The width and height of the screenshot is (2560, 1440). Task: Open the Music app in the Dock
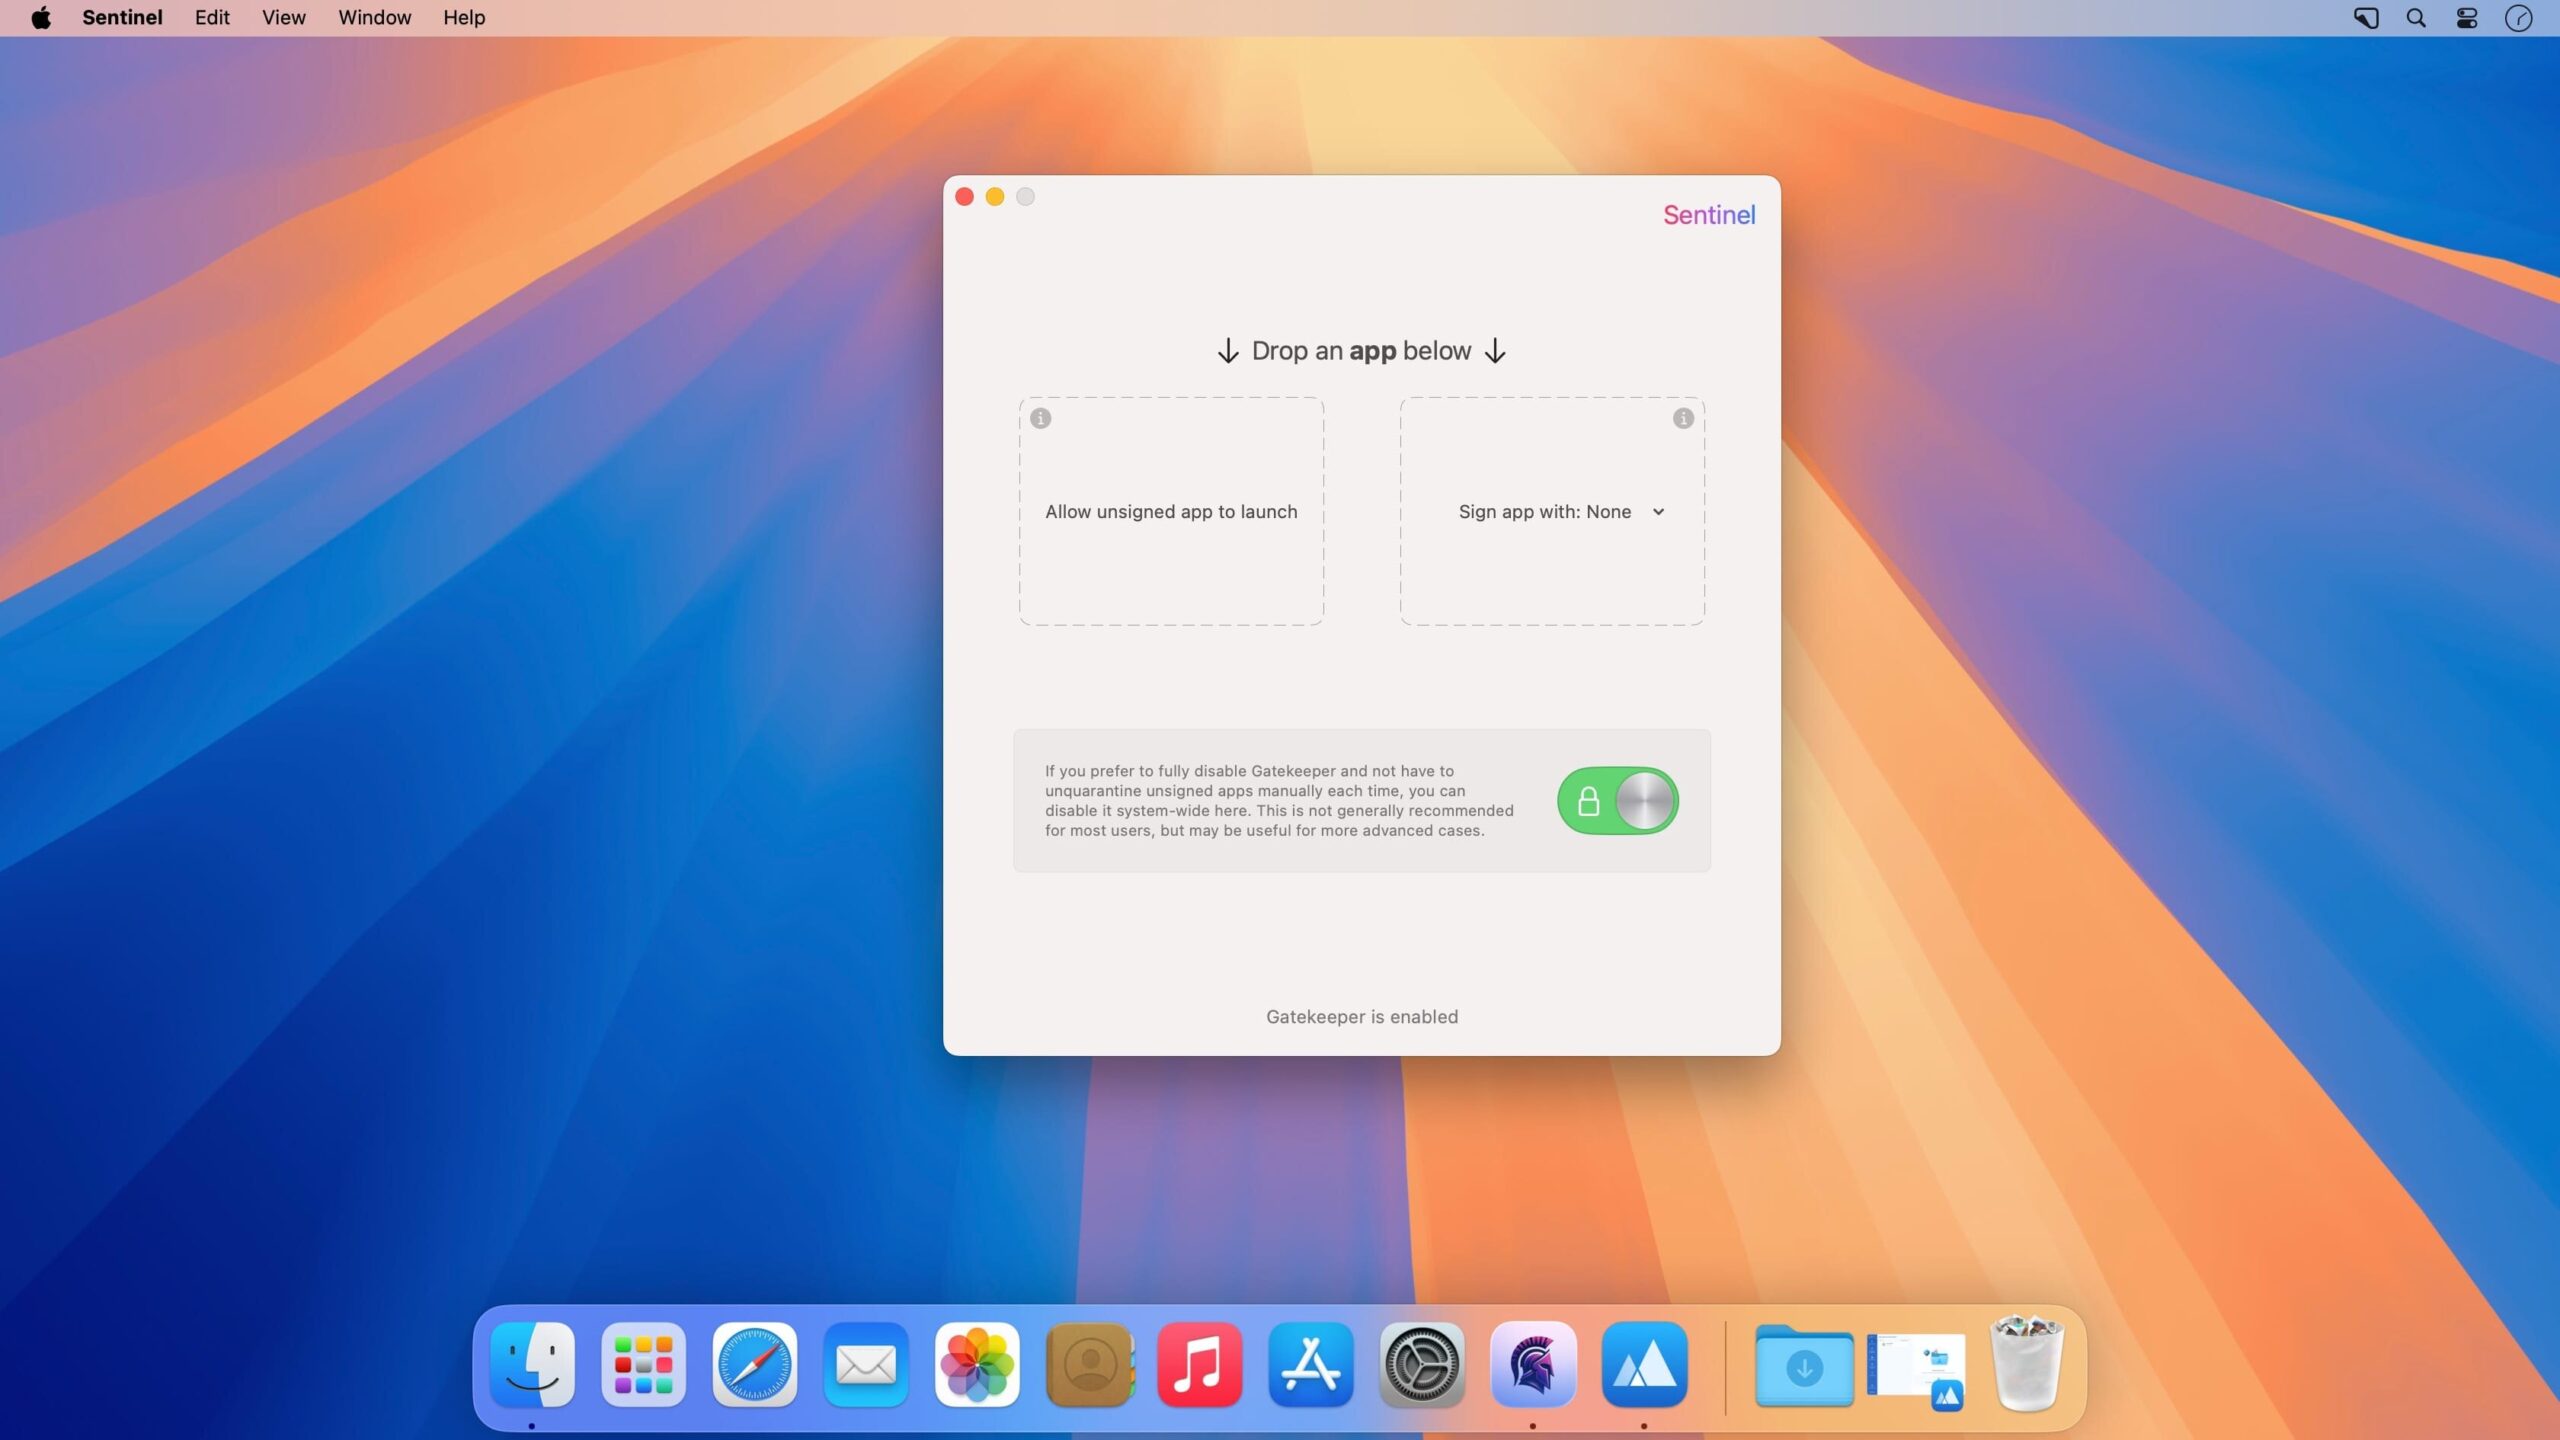click(1200, 1364)
